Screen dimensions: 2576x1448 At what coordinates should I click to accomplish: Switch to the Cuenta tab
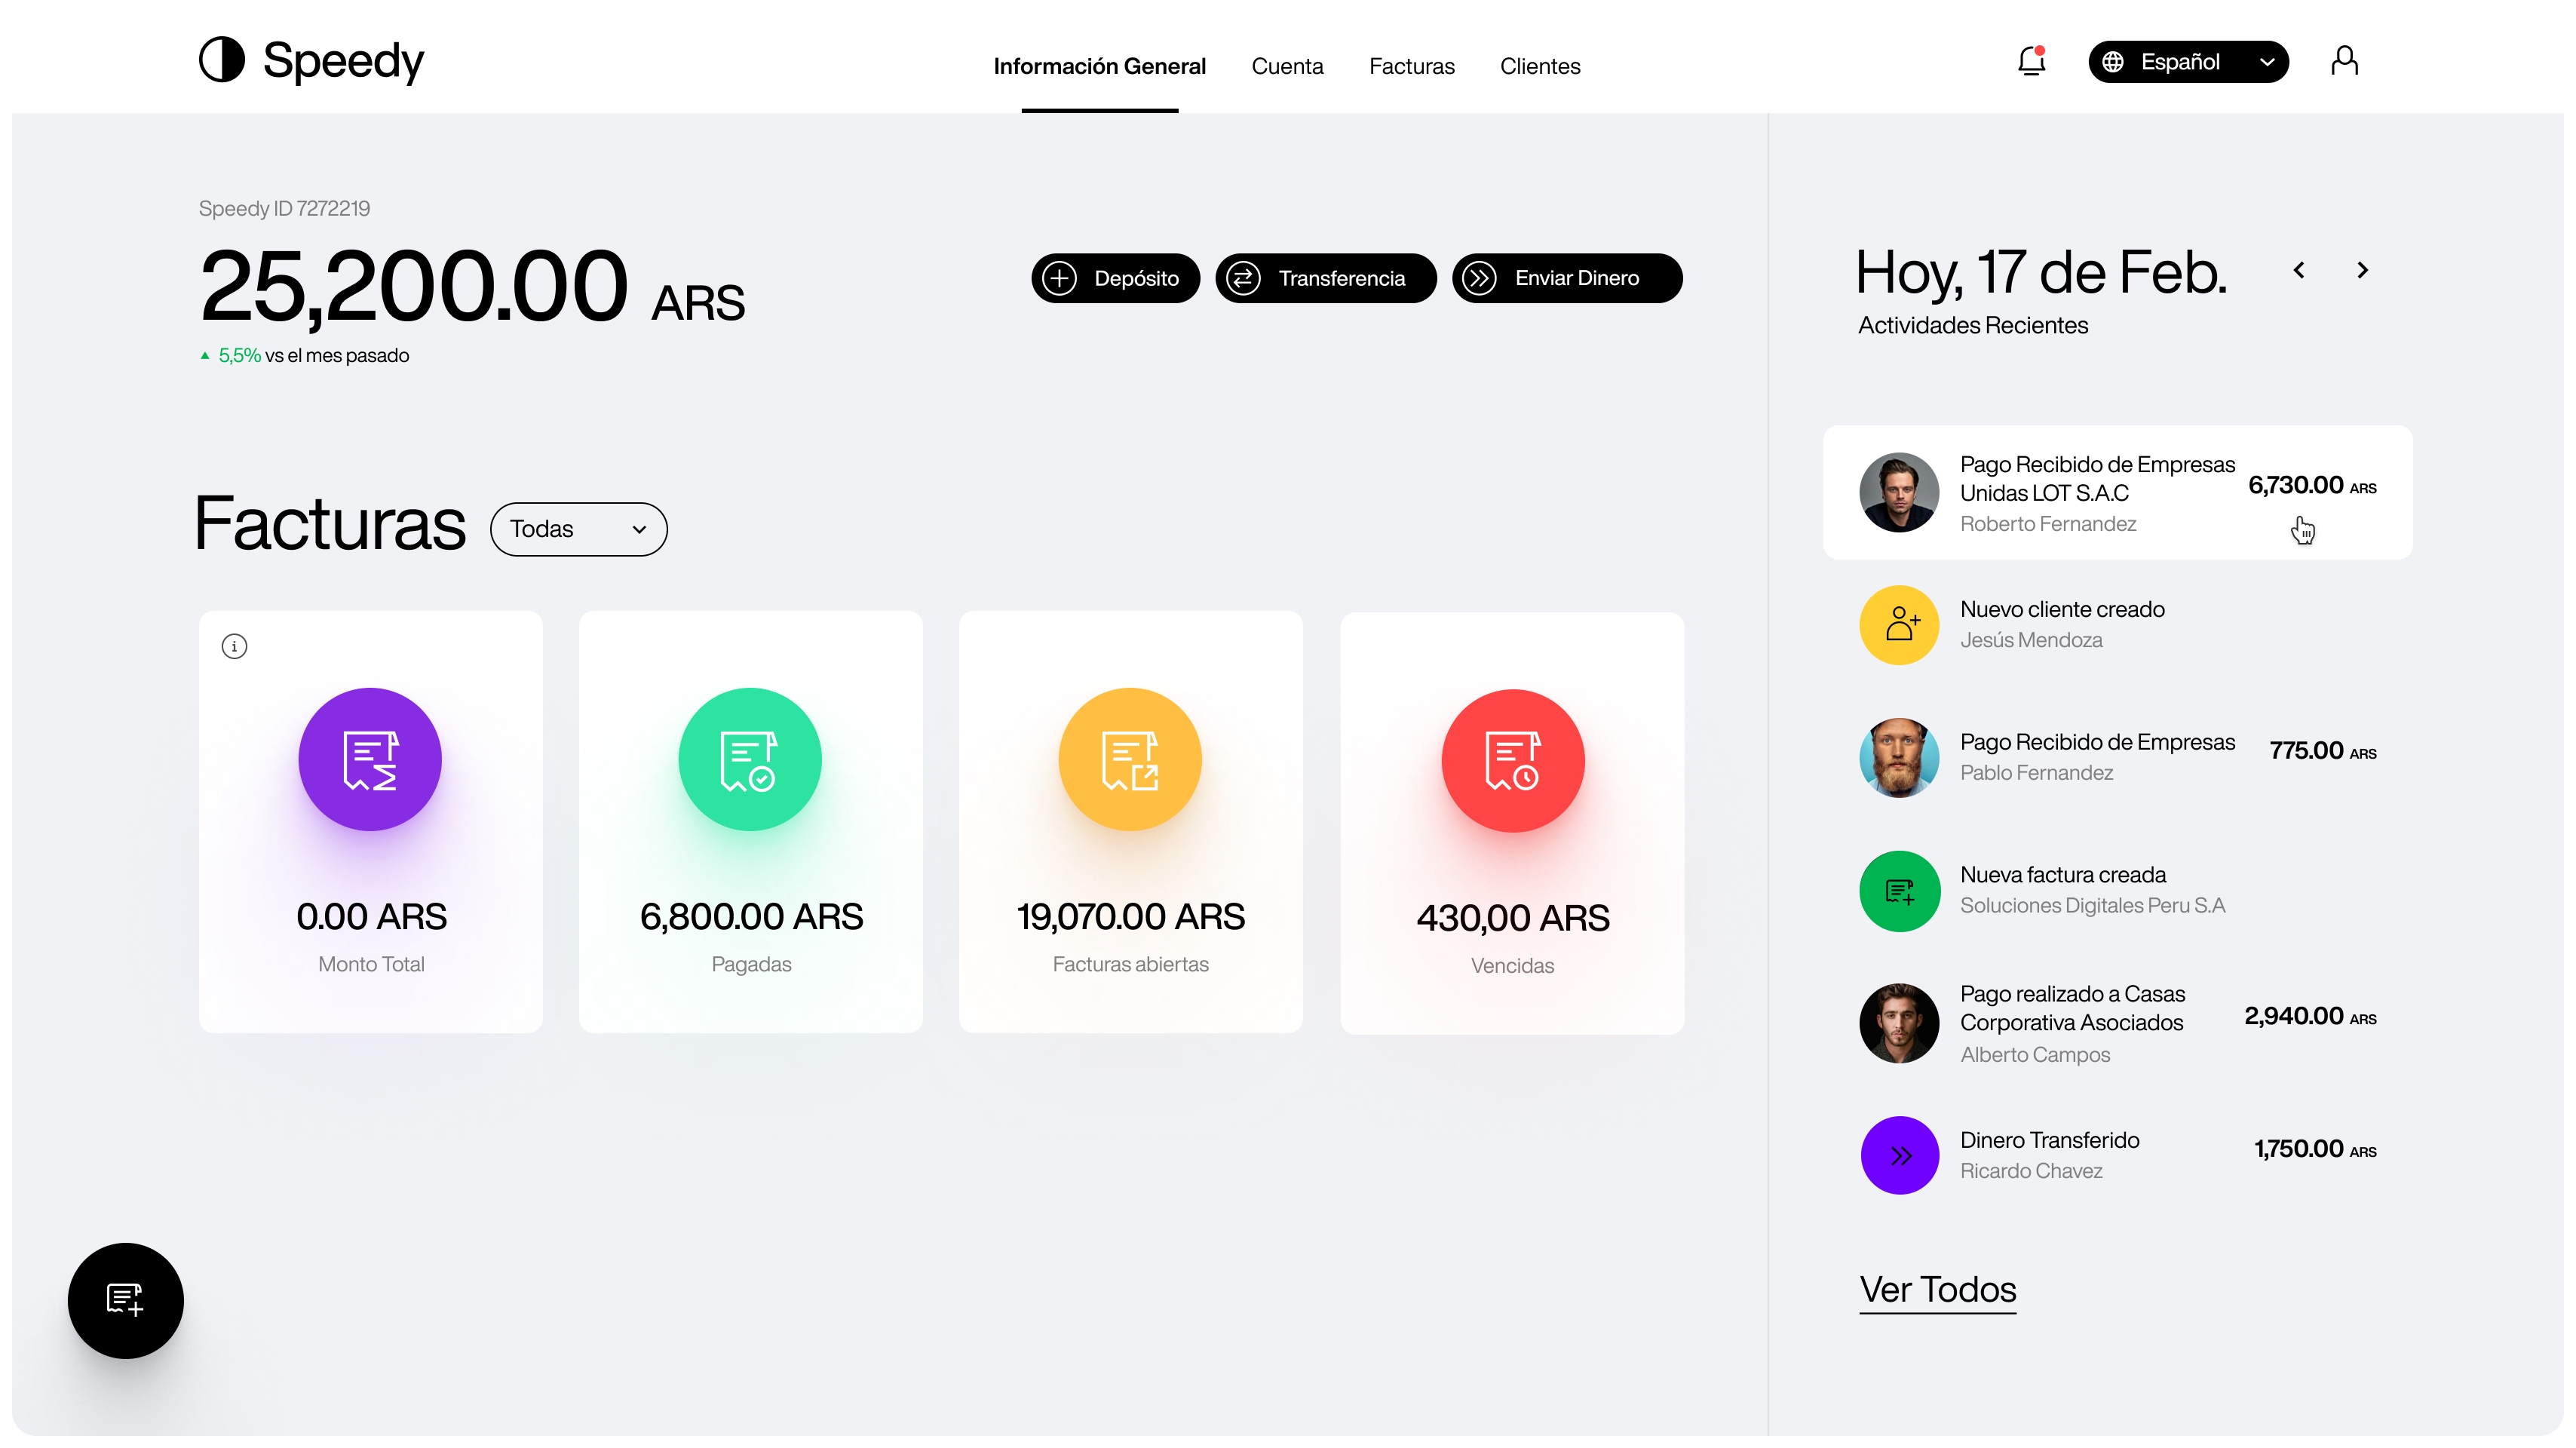coord(1287,66)
